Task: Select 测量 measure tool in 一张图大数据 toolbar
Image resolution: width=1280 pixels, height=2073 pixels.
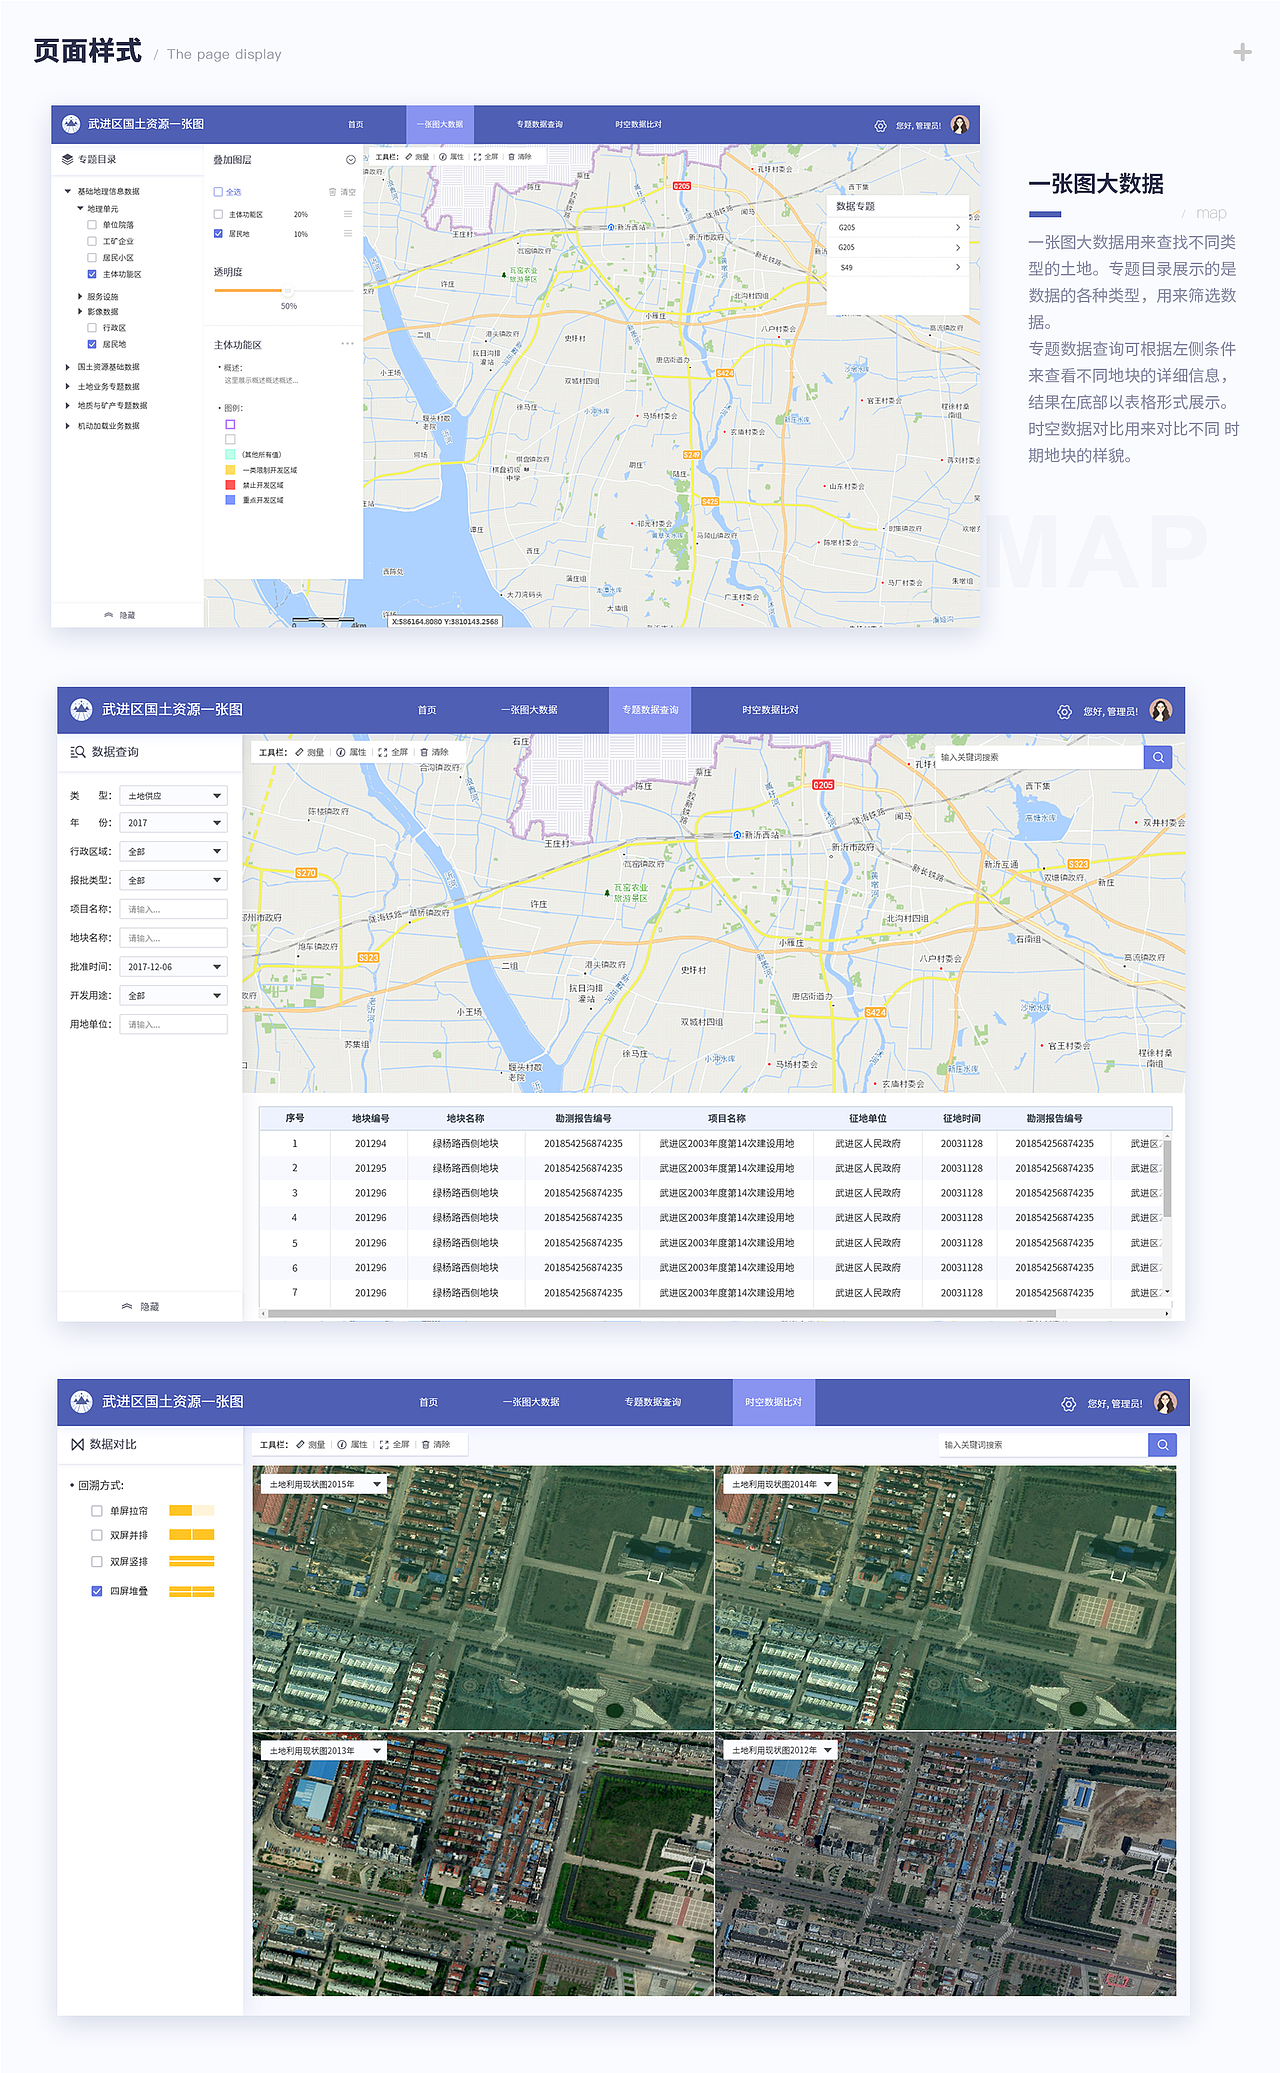Action: [x=418, y=157]
